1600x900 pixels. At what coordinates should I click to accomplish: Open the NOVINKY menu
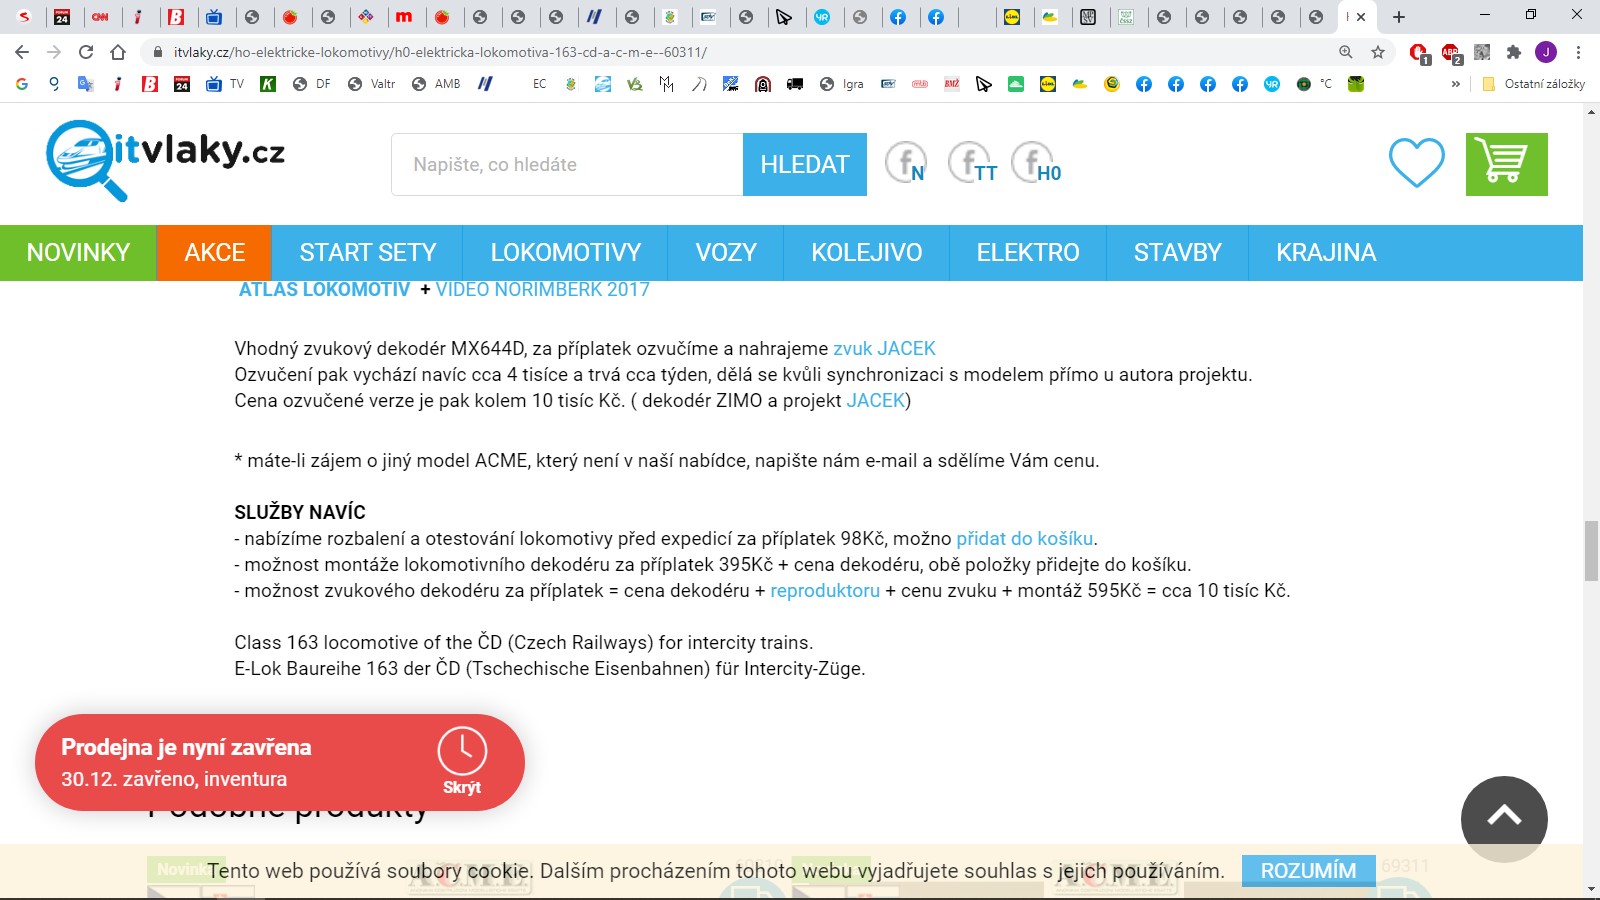pos(78,253)
